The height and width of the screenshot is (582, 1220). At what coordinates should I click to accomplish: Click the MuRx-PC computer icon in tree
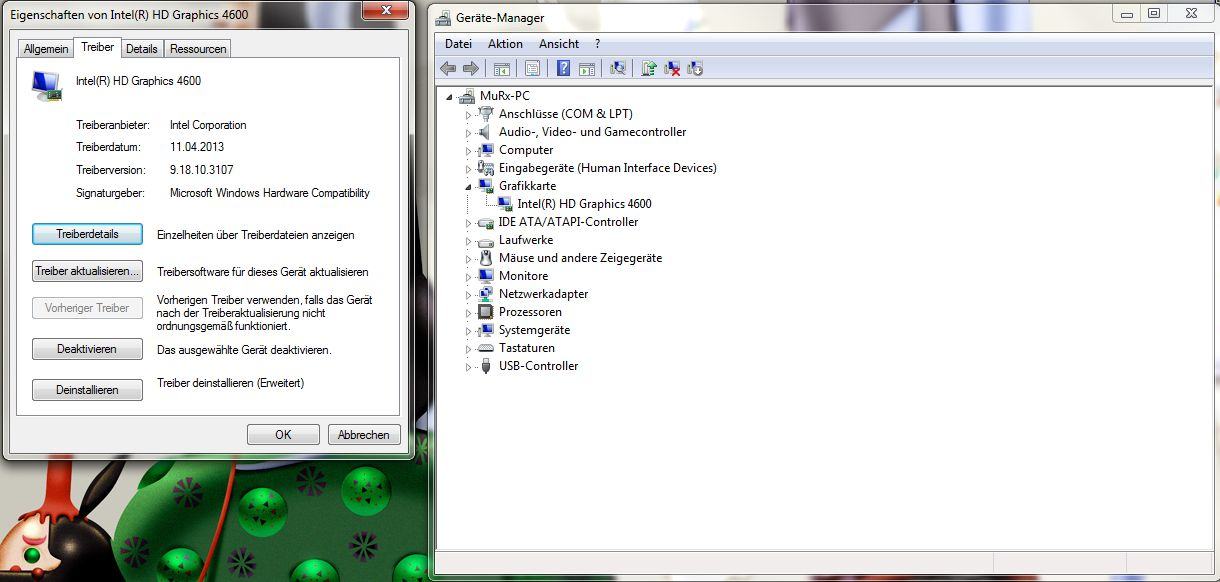click(x=467, y=96)
